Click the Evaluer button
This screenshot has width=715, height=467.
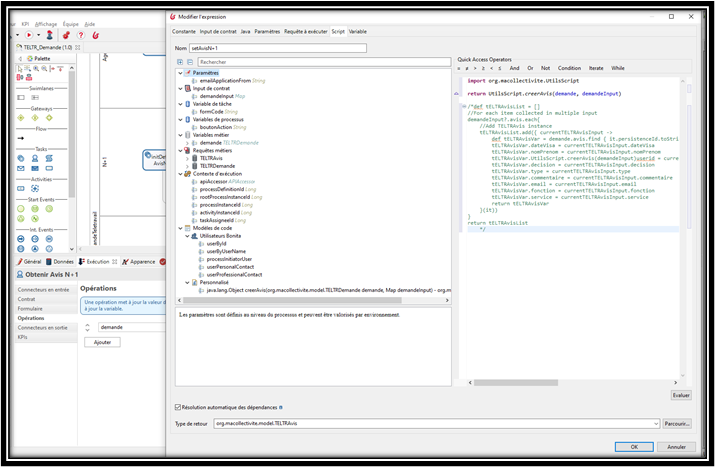tap(681, 395)
